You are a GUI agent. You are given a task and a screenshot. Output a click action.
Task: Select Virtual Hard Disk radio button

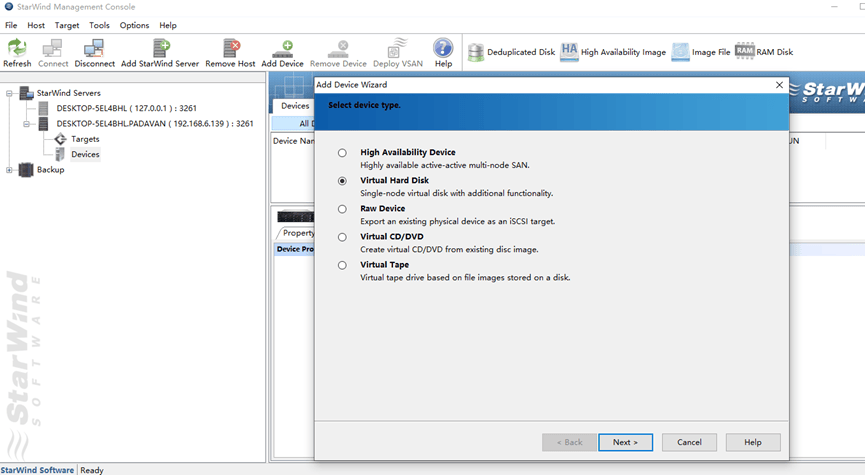coord(343,181)
